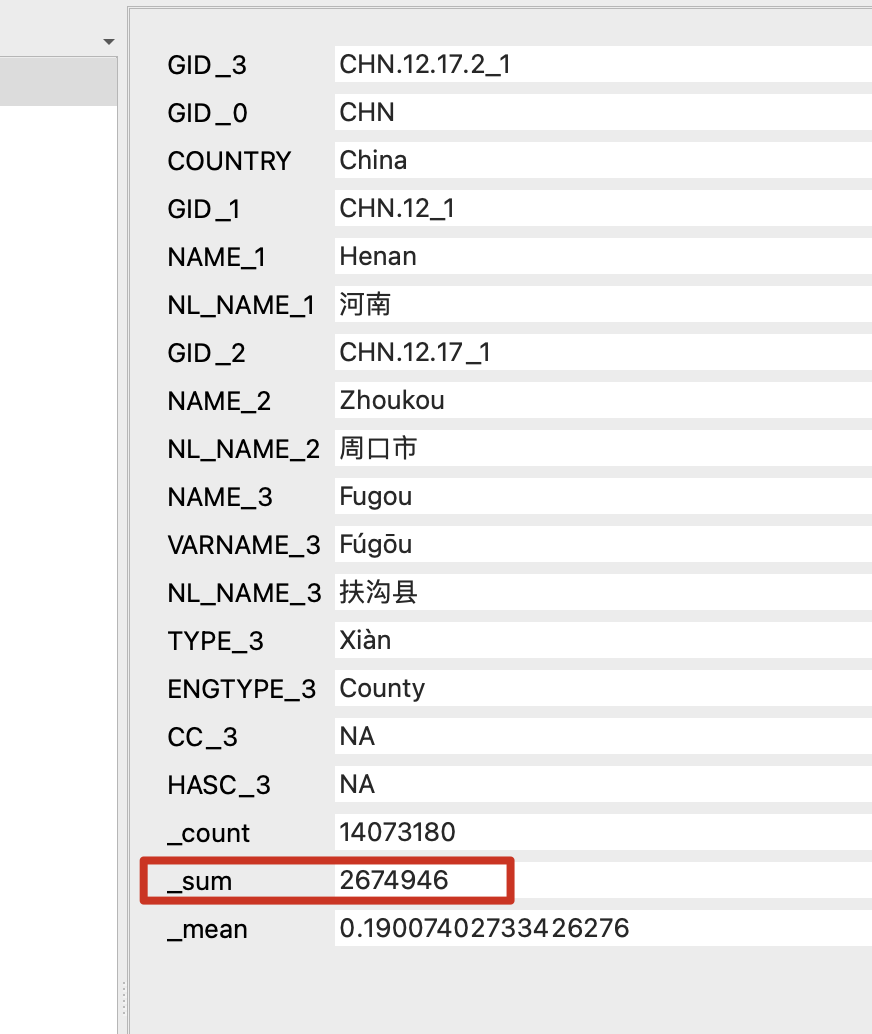Select the NAME_3 field showing Fugou
Image resolution: width=872 pixels, height=1034 pixels.
(600, 497)
